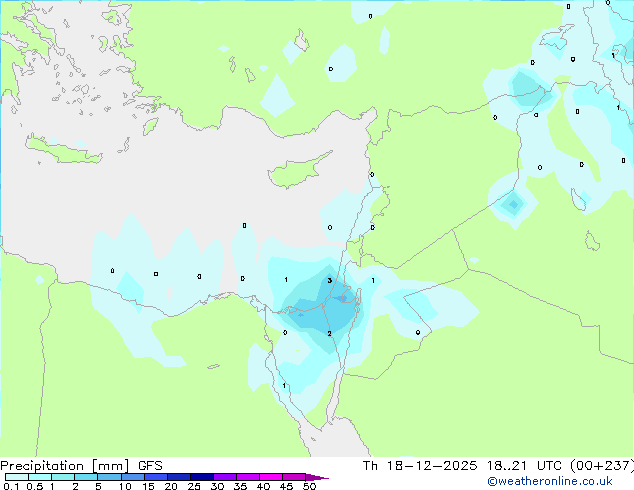Click the '50' legend scale label

[309, 486]
